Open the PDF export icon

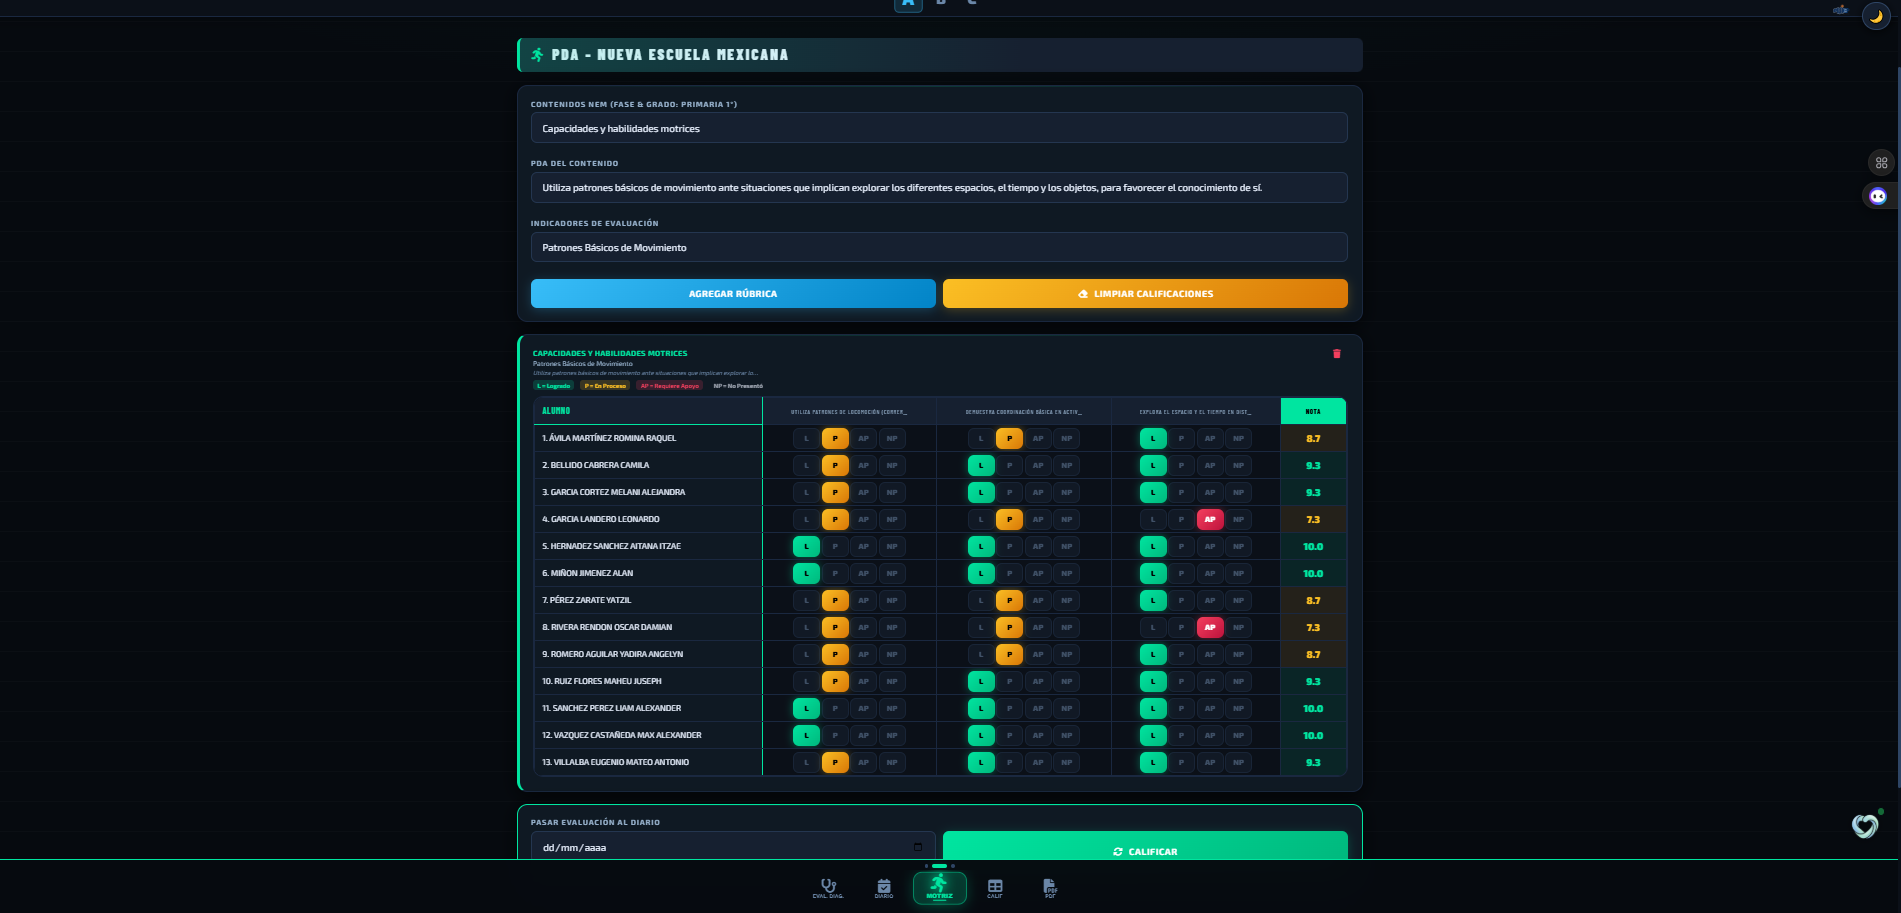(1050, 888)
